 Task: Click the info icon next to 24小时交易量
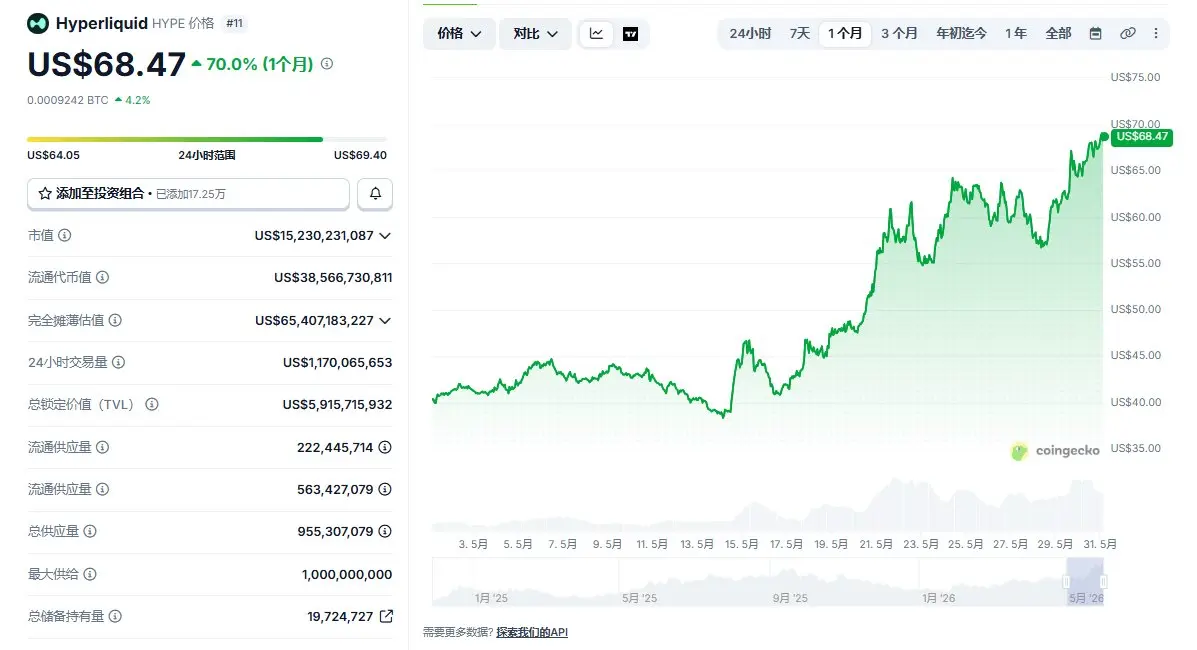[x=118, y=362]
